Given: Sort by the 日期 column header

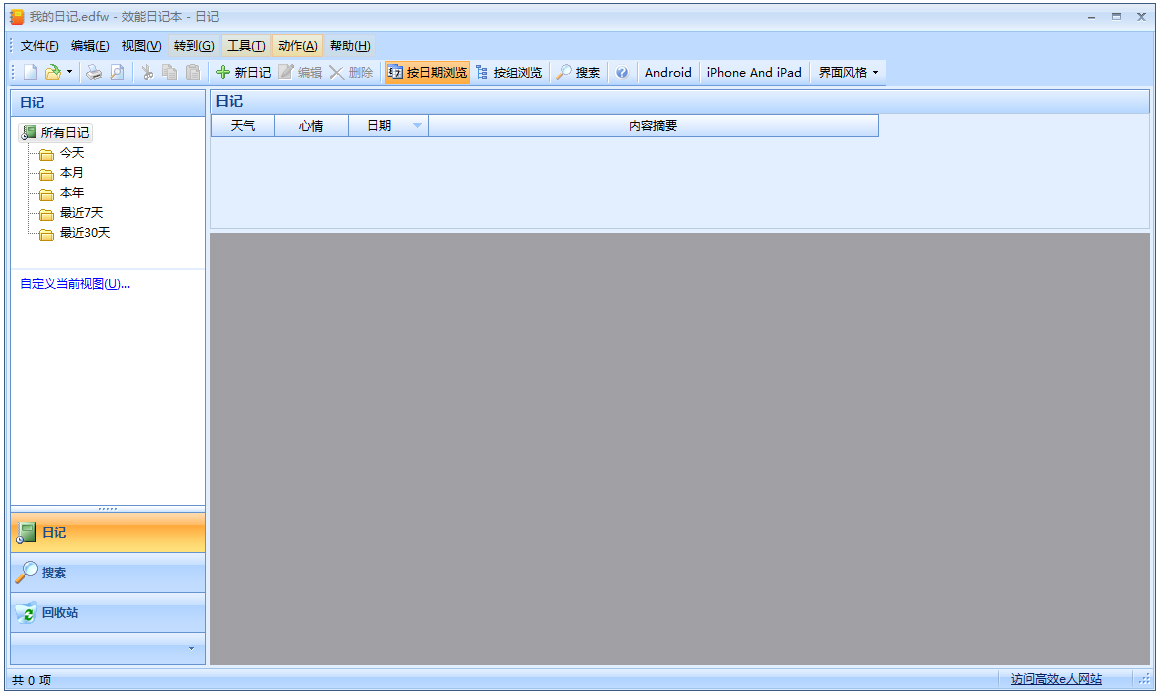Looking at the screenshot, I should click(380, 126).
